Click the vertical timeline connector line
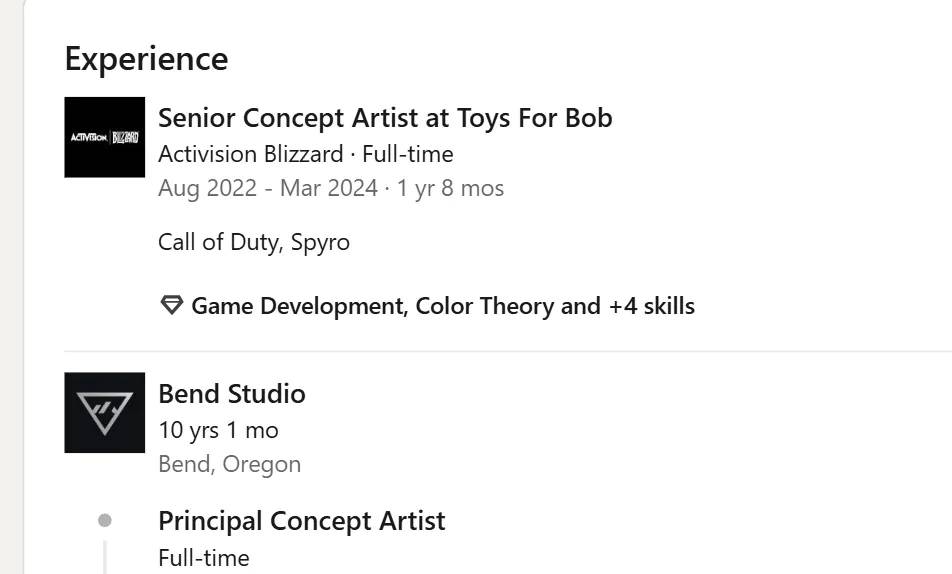952x574 pixels. [105, 557]
